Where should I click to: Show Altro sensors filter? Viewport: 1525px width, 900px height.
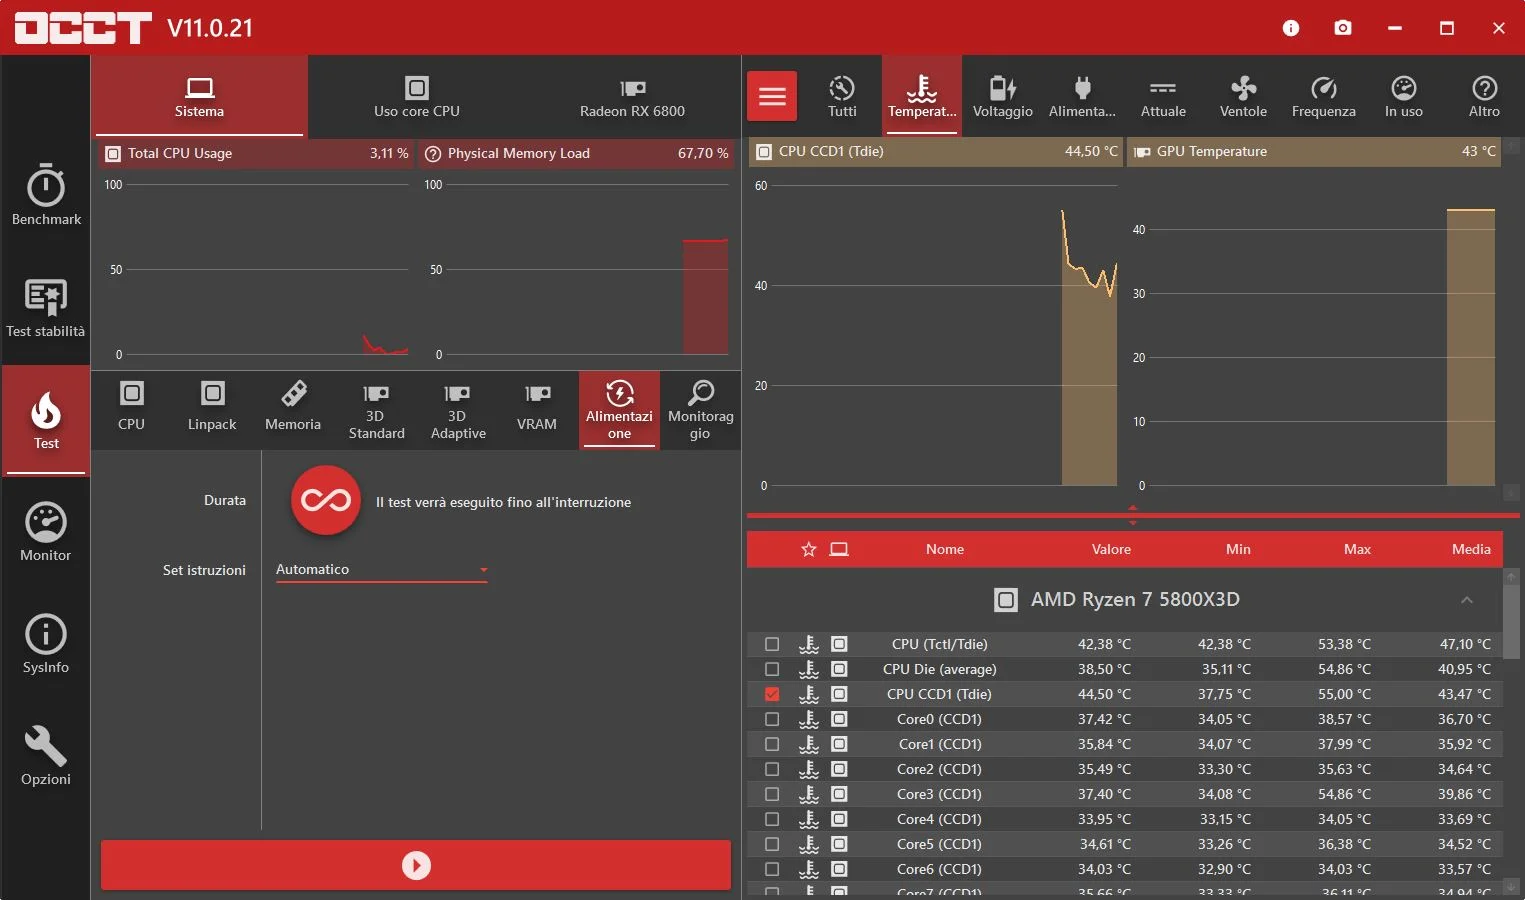coord(1484,96)
